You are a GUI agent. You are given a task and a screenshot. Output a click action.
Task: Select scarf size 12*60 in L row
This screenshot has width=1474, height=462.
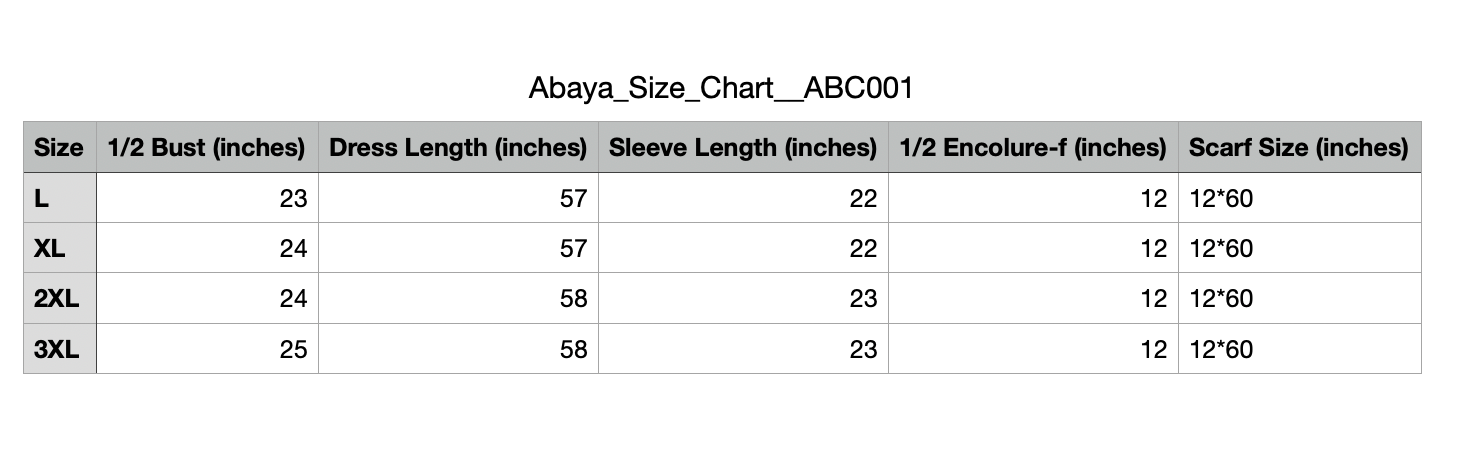click(x=1299, y=198)
